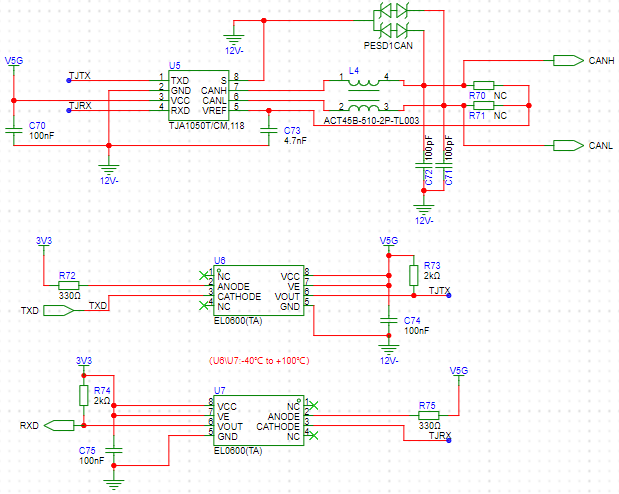Select capacitor C75 symbol

pos(114,451)
